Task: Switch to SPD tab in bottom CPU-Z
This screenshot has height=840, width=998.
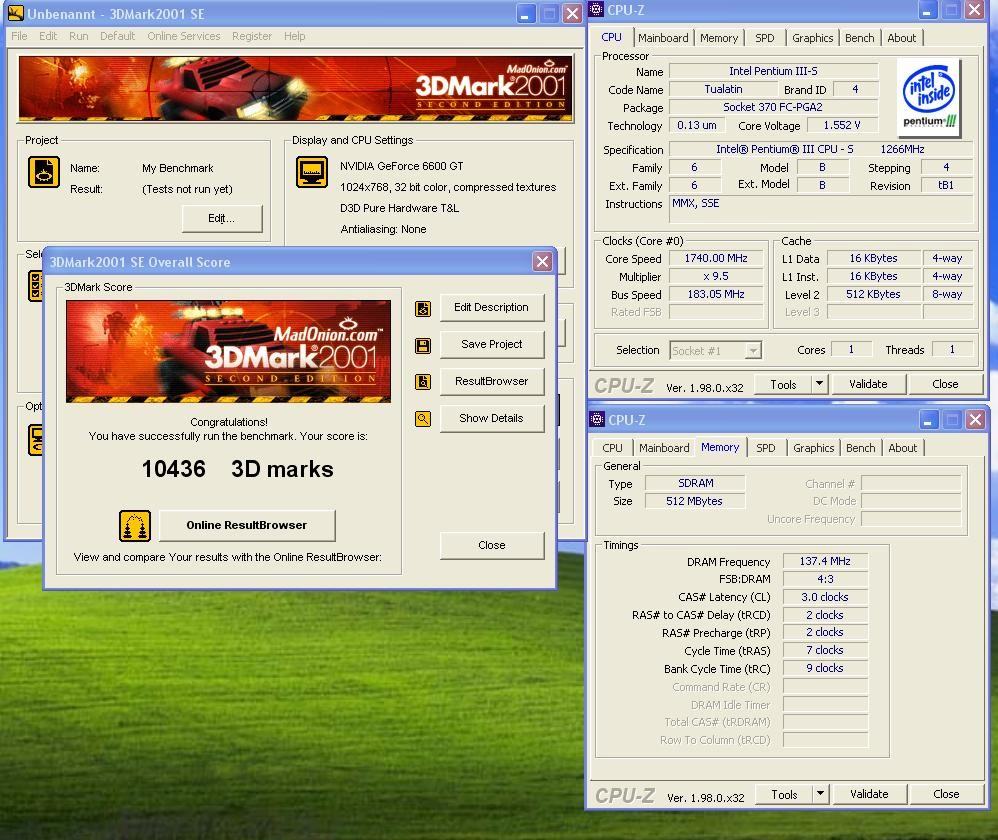Action: click(x=766, y=448)
